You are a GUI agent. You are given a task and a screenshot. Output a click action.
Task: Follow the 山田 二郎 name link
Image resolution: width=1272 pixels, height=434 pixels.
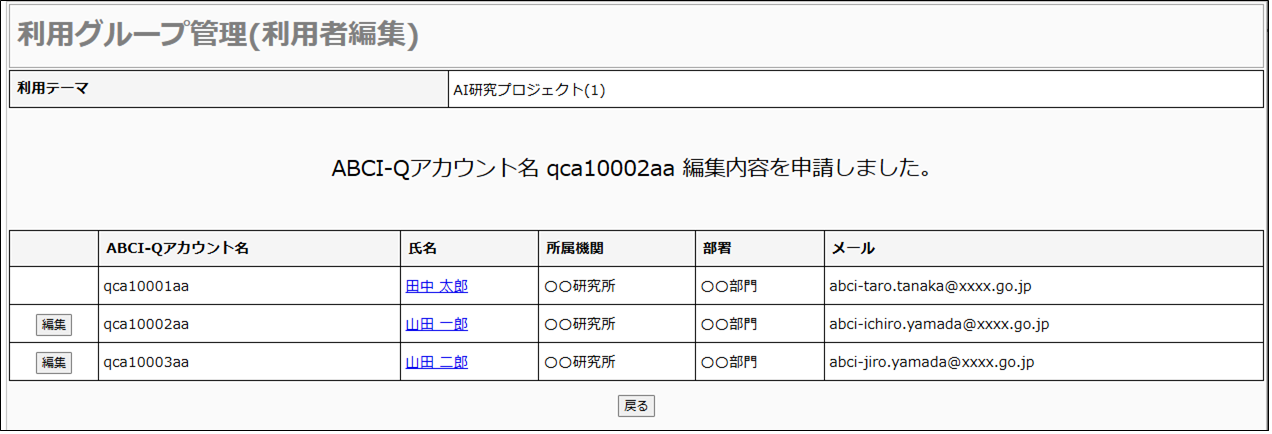436,362
